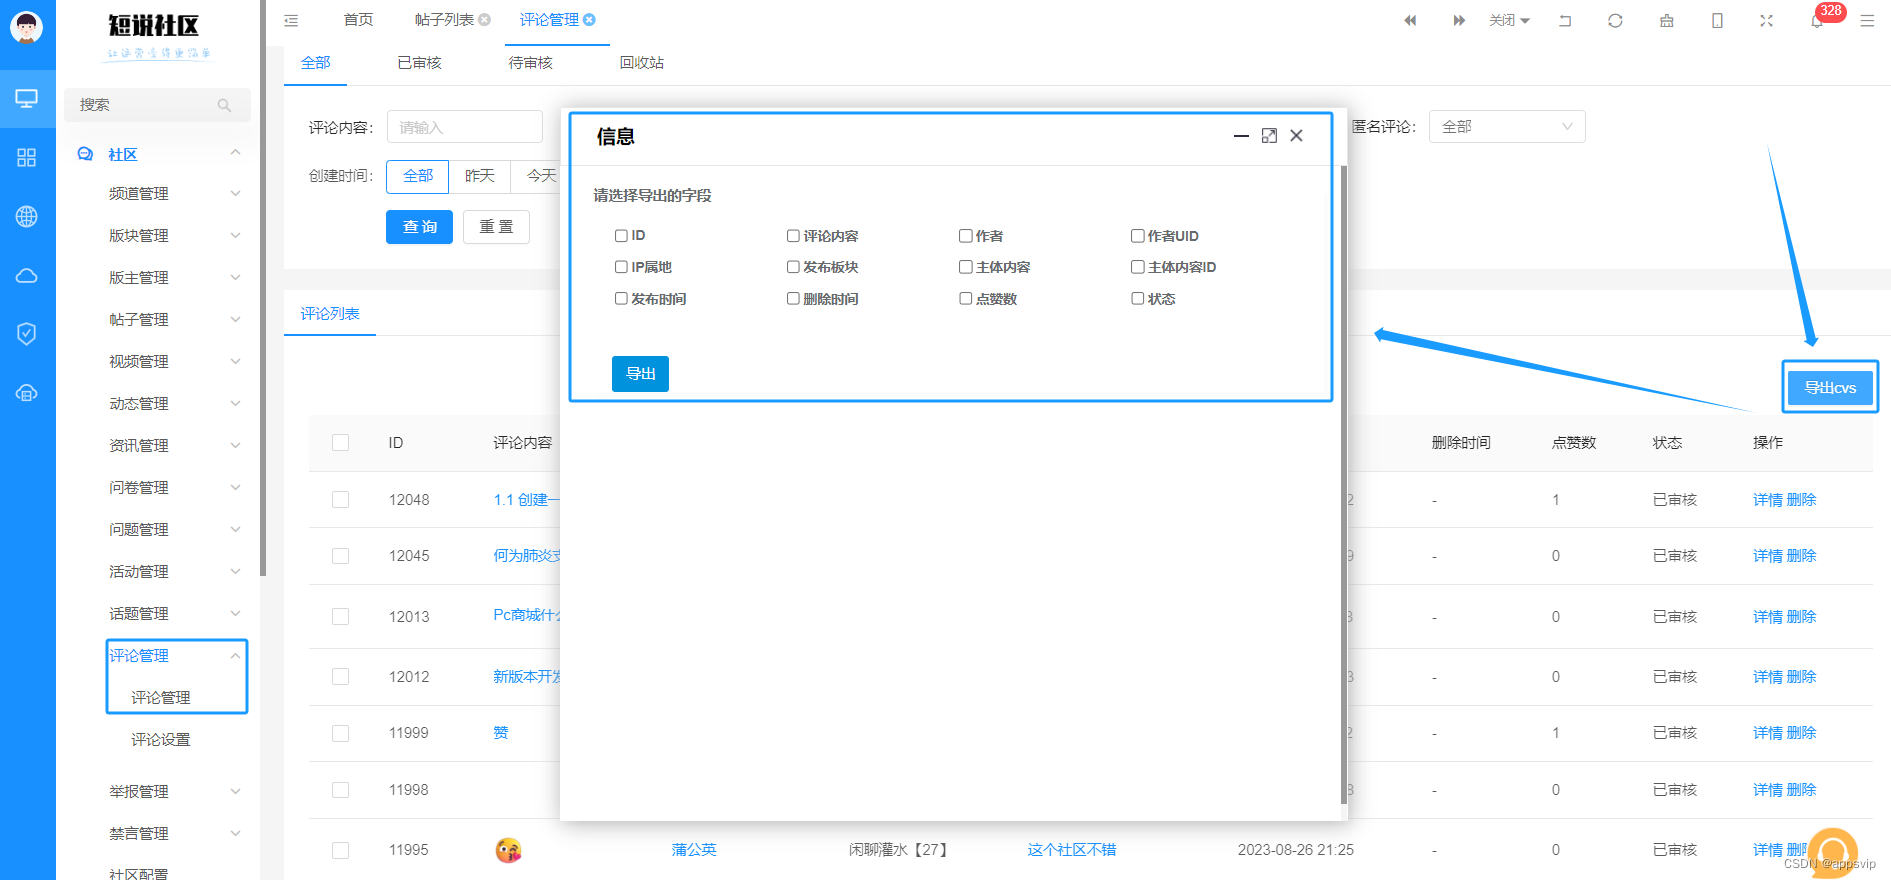Close the 帖子列表 tab with its x icon
Screen dimensions: 1891x880
pyautogui.click(x=485, y=20)
